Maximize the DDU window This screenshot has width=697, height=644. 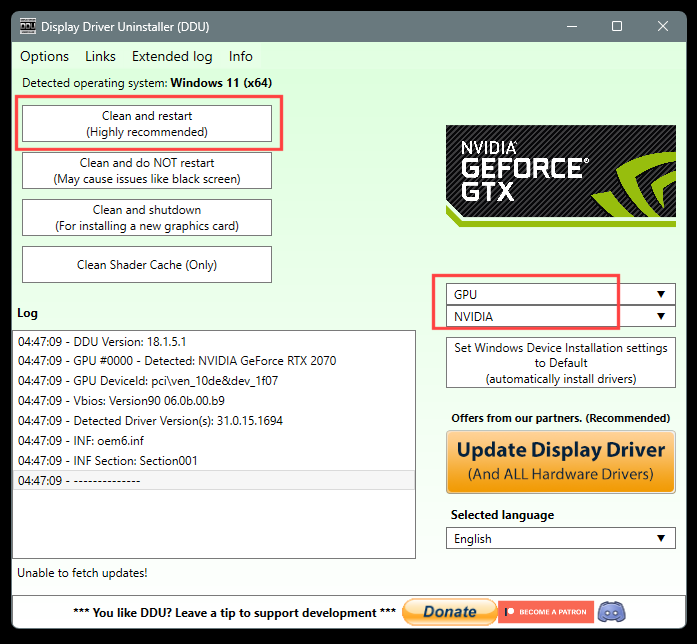tap(617, 26)
